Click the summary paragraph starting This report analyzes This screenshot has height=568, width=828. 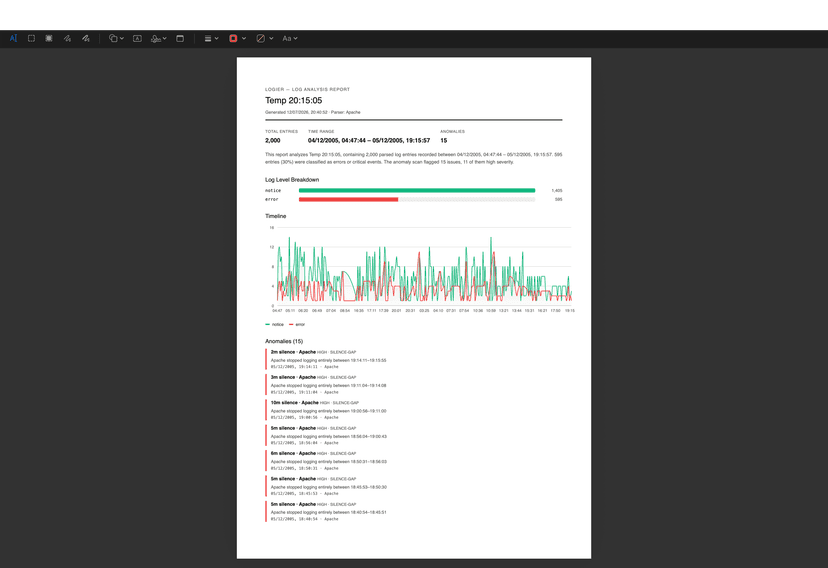413,158
